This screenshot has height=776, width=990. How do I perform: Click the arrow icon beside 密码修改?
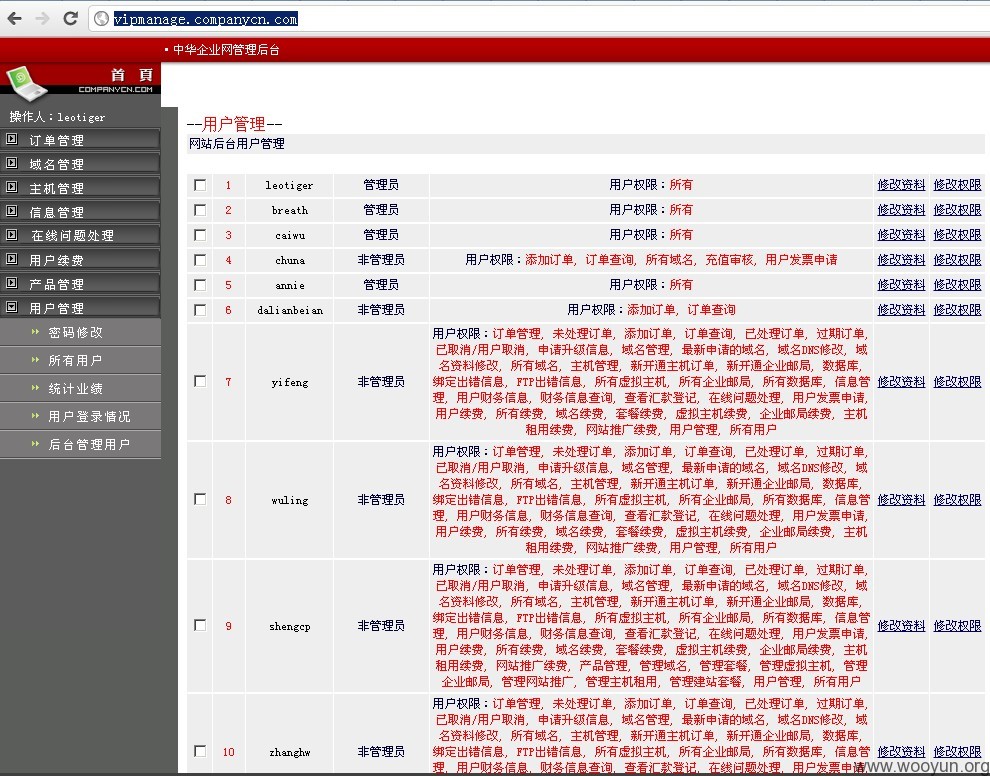[x=35, y=331]
